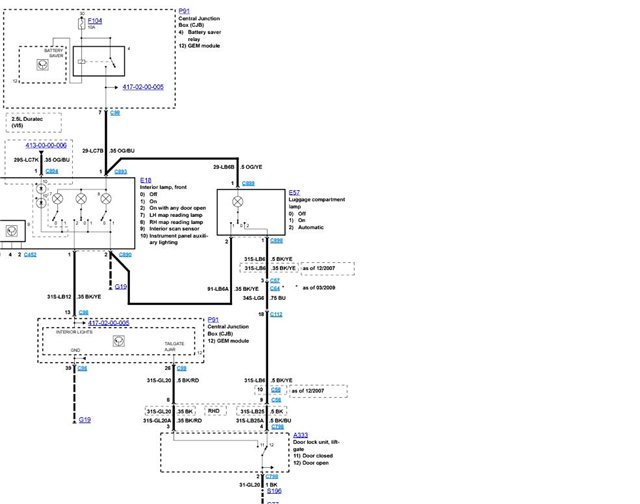Open P91 link beside Battery saver relay text
Image resolution: width=640 pixels, height=504 pixels.
click(x=184, y=11)
